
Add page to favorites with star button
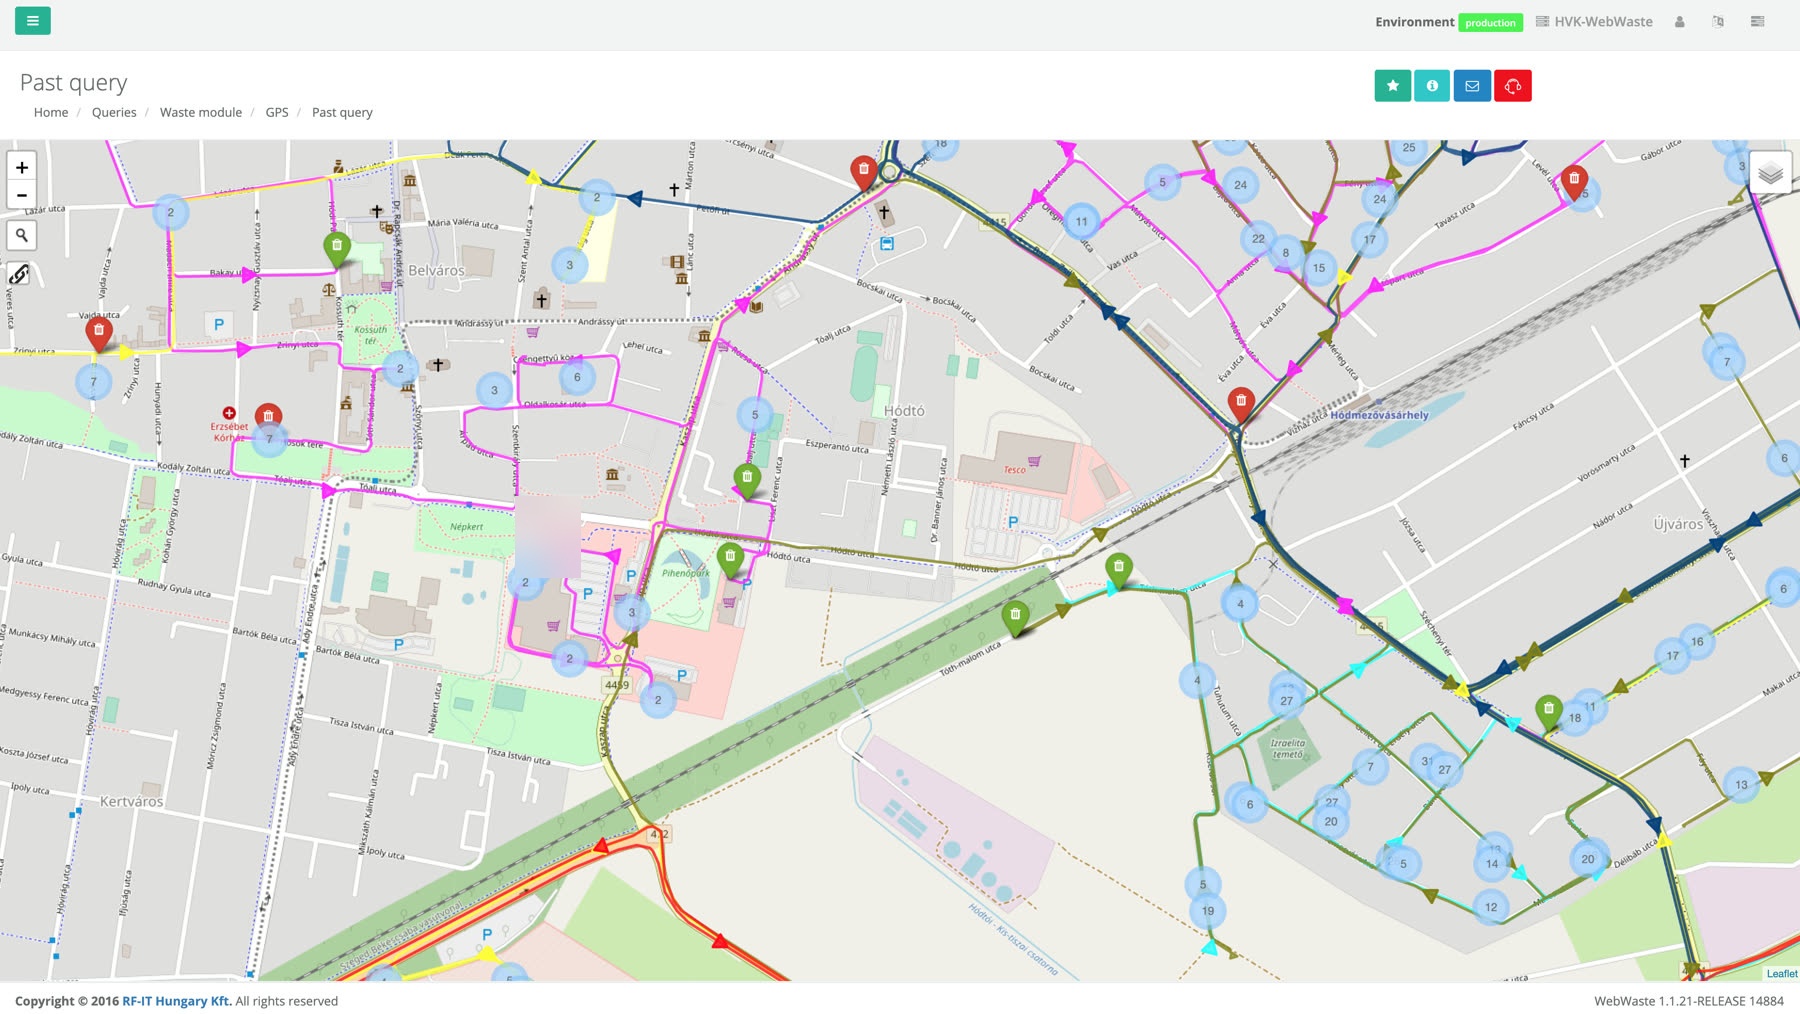click(1392, 86)
